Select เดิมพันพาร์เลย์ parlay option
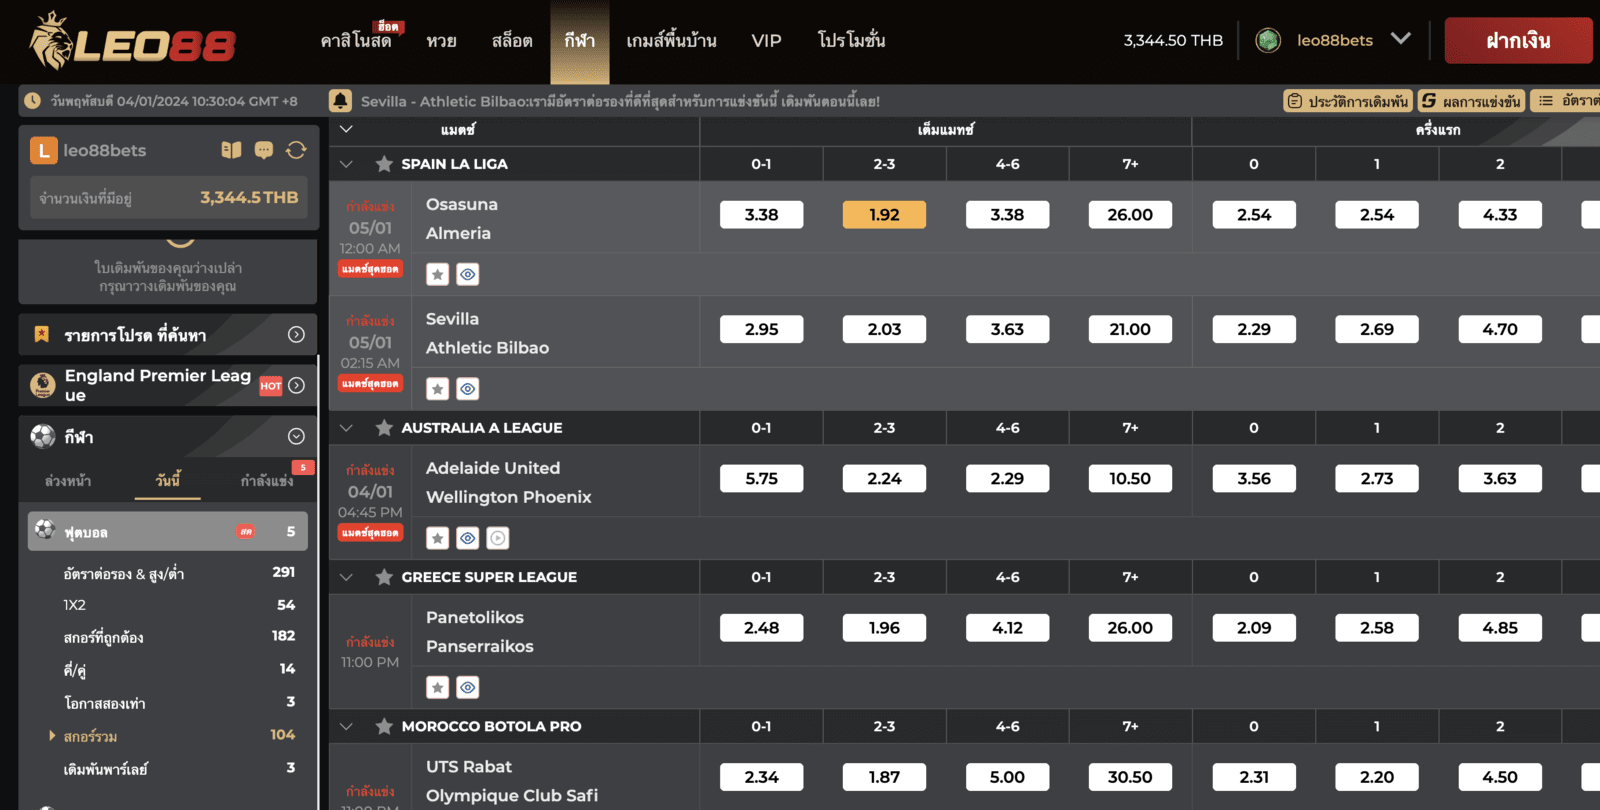The width and height of the screenshot is (1600, 810). (x=105, y=769)
